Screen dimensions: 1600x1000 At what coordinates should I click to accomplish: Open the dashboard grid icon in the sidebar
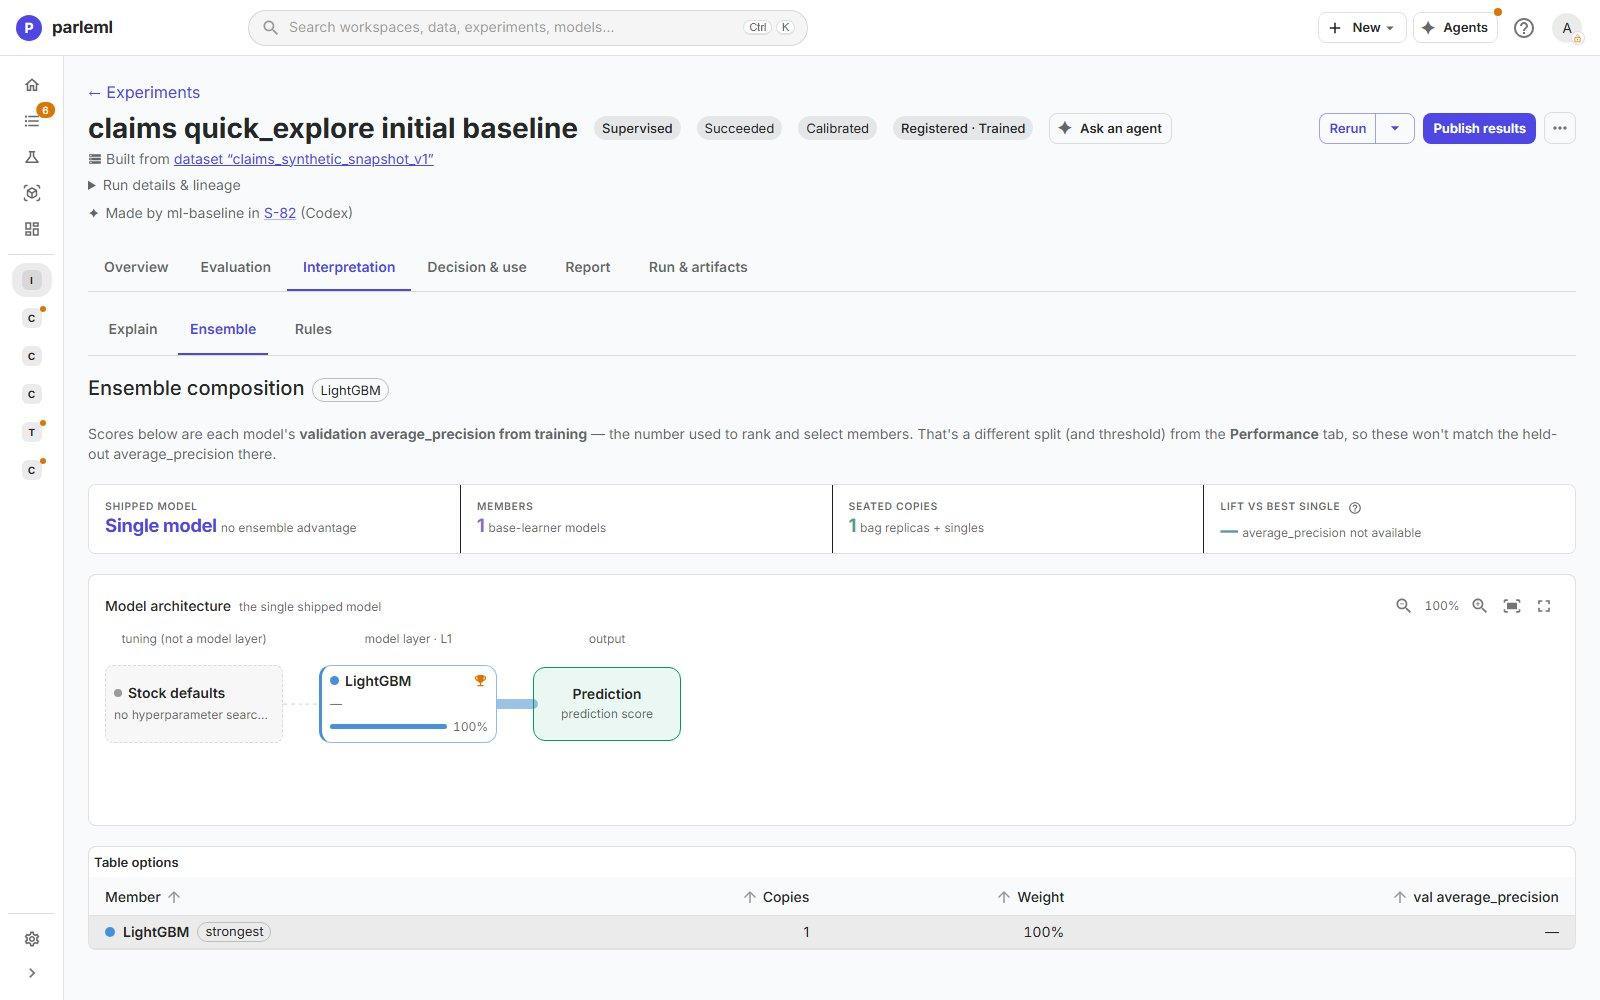[x=32, y=229]
